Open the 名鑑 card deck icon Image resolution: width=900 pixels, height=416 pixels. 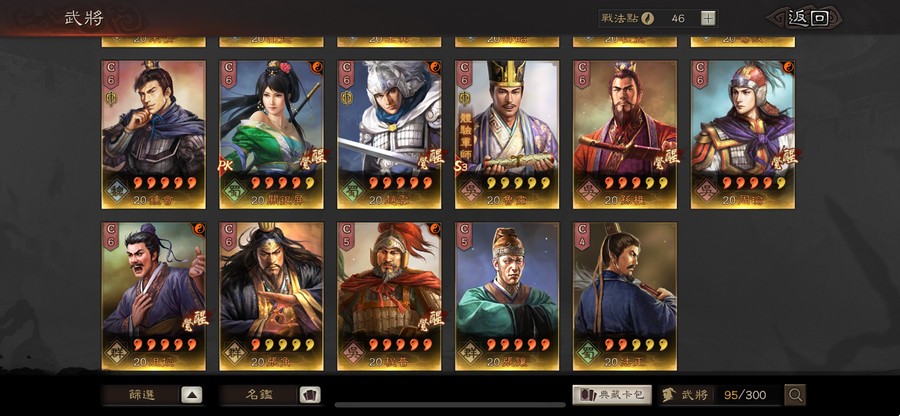(x=310, y=395)
